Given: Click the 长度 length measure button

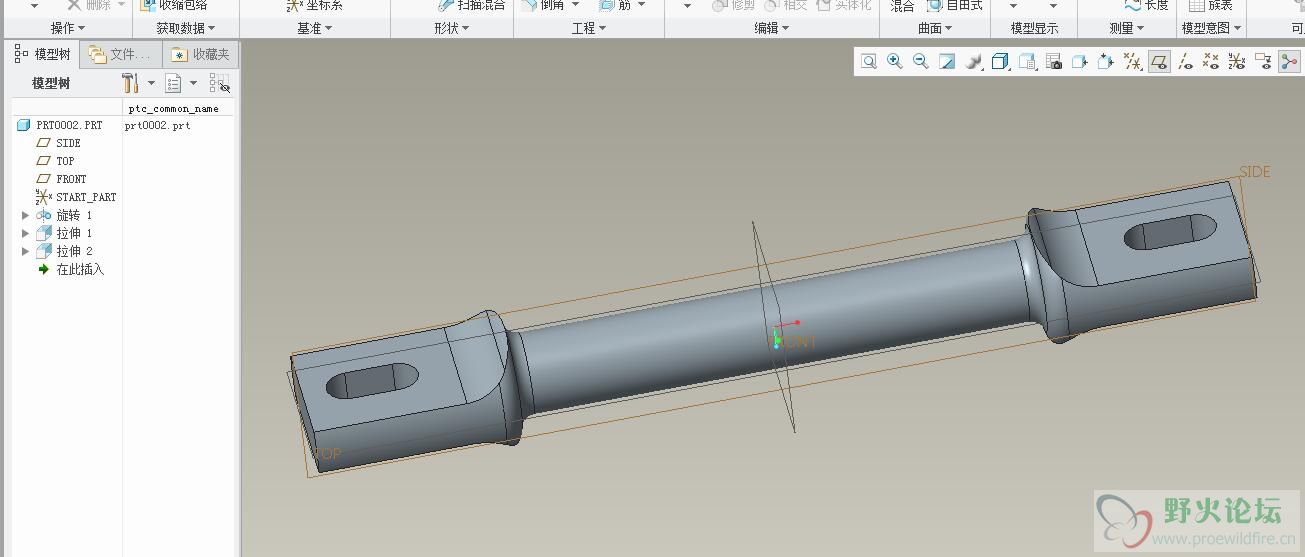Looking at the screenshot, I should point(1147,5).
